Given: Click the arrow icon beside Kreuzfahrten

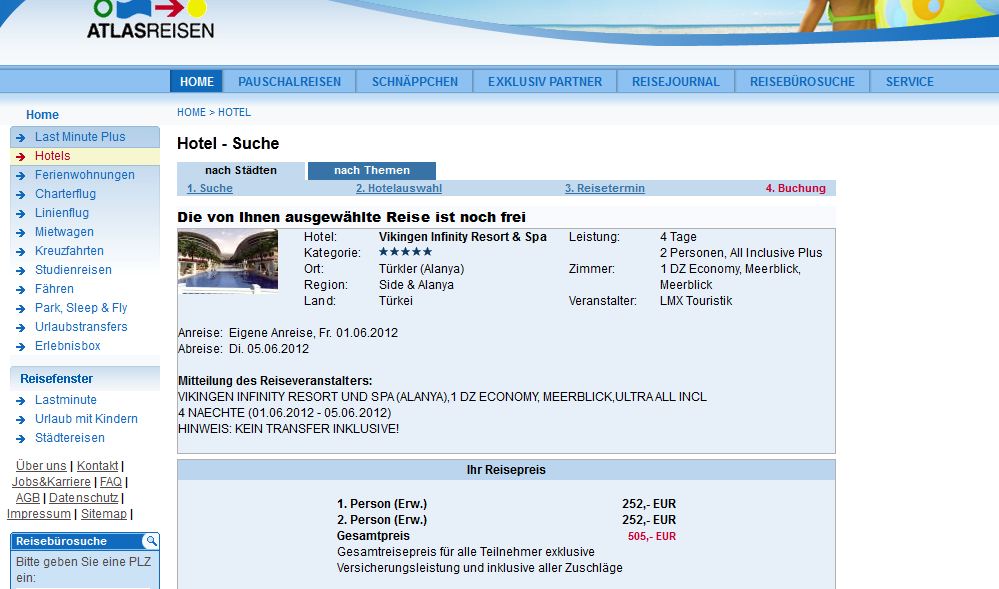Looking at the screenshot, I should point(20,252).
